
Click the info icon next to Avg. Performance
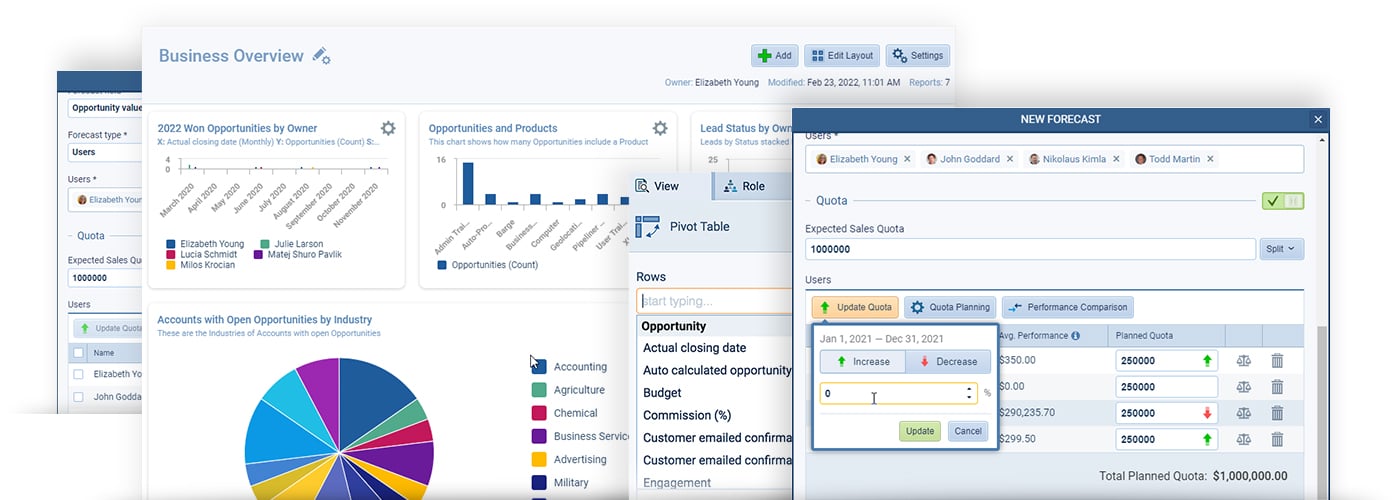click(x=1075, y=336)
